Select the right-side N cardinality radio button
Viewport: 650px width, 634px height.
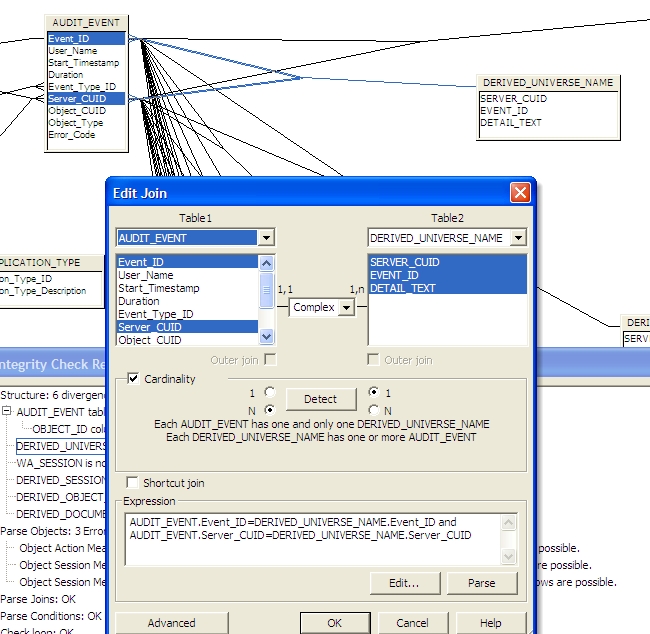click(x=373, y=409)
